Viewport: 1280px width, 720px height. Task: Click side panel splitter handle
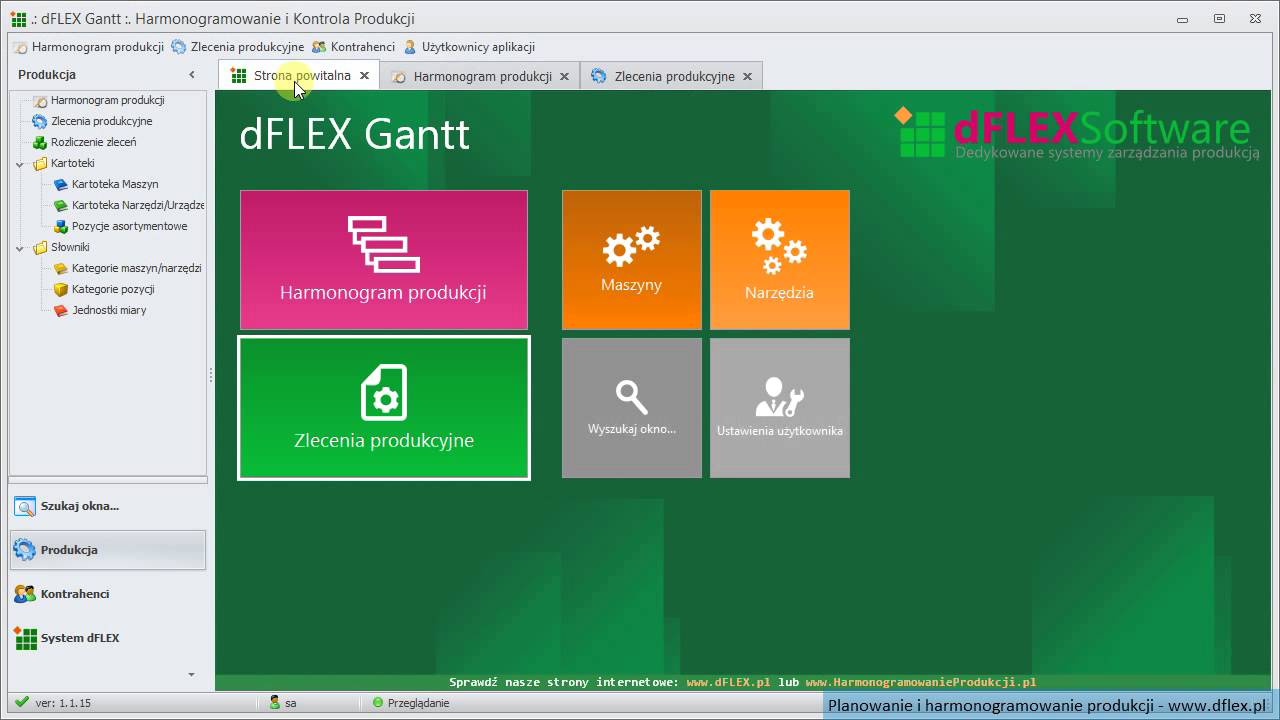[x=210, y=375]
